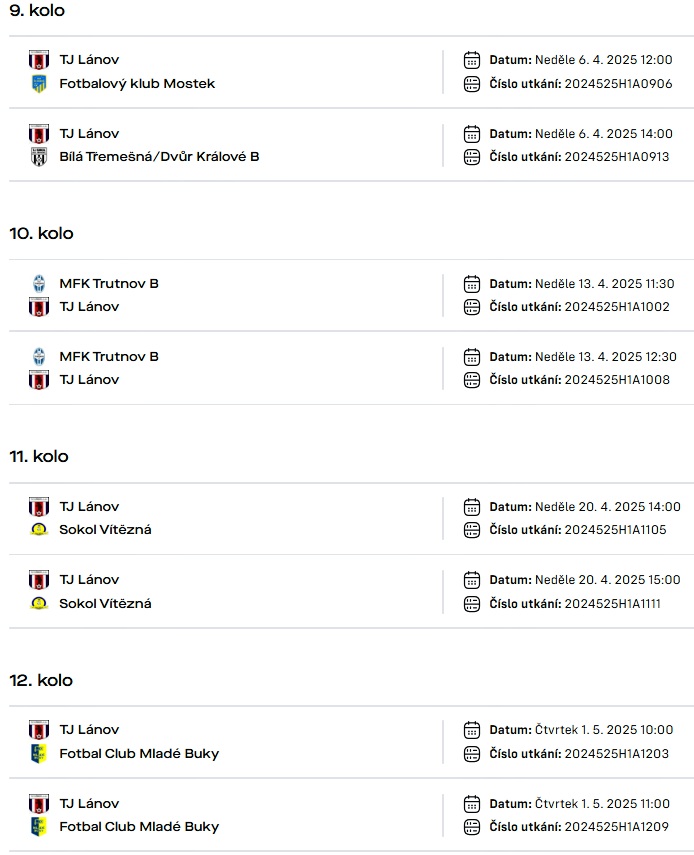Image resolution: width=694 pixels, height=855 pixels.
Task: Open Fotbal Club Mladé Buky link, 11:00 match
Action: [x=139, y=827]
